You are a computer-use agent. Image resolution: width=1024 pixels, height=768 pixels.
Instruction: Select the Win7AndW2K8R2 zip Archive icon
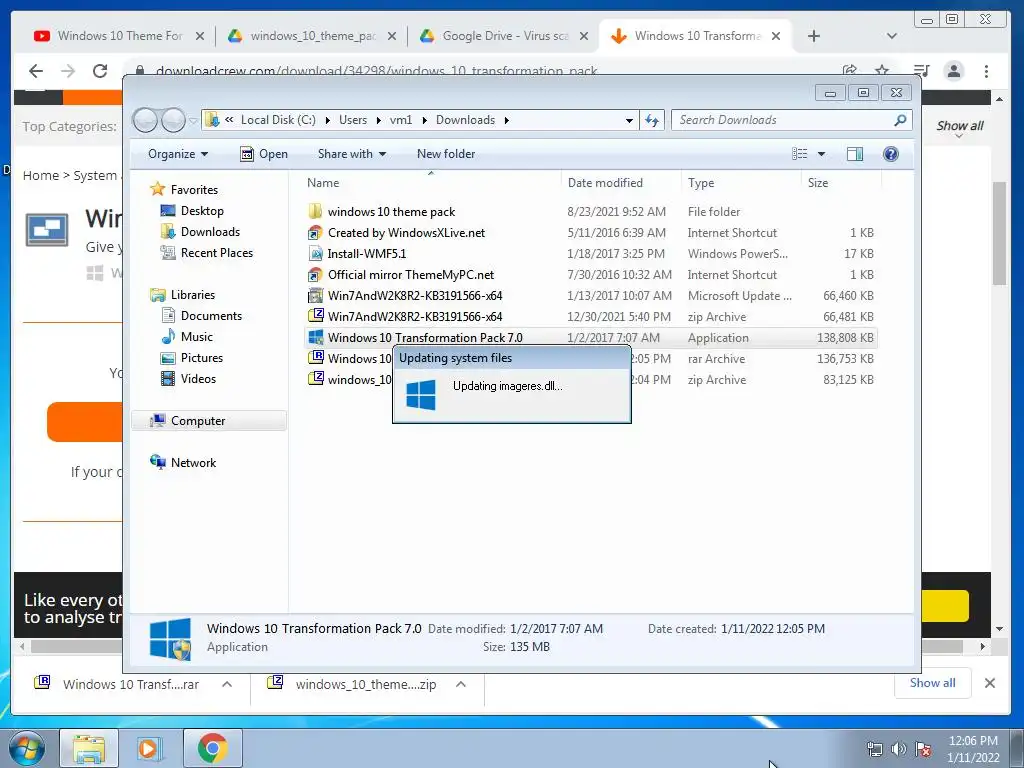[x=315, y=316]
